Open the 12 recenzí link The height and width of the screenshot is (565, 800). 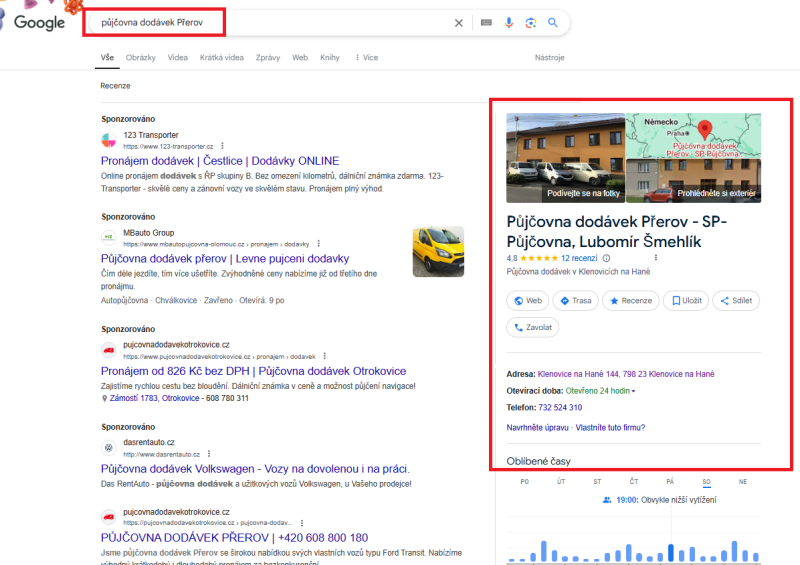(x=579, y=258)
